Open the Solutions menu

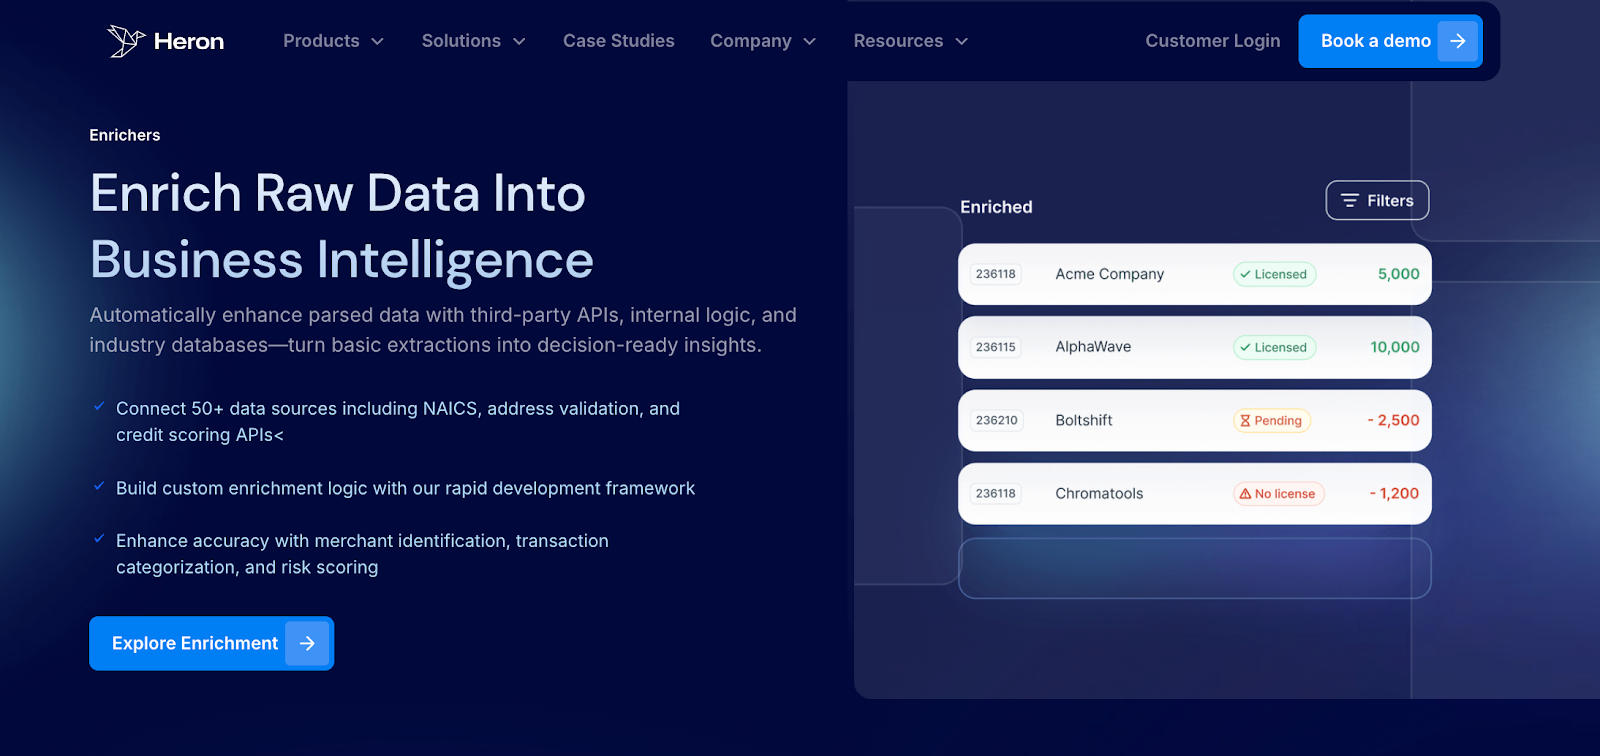473,41
